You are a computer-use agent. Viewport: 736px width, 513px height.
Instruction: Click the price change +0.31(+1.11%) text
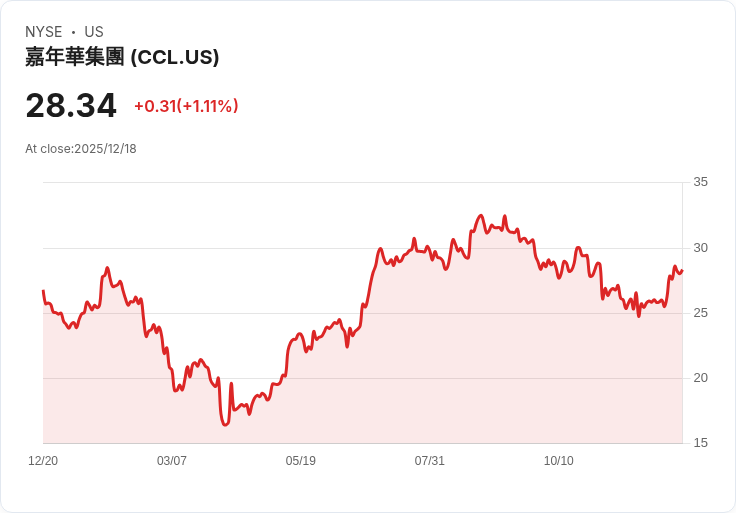point(186,106)
